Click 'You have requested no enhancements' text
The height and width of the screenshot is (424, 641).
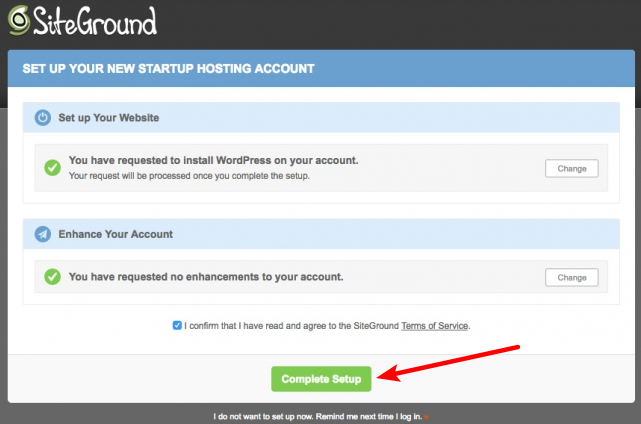coord(206,277)
